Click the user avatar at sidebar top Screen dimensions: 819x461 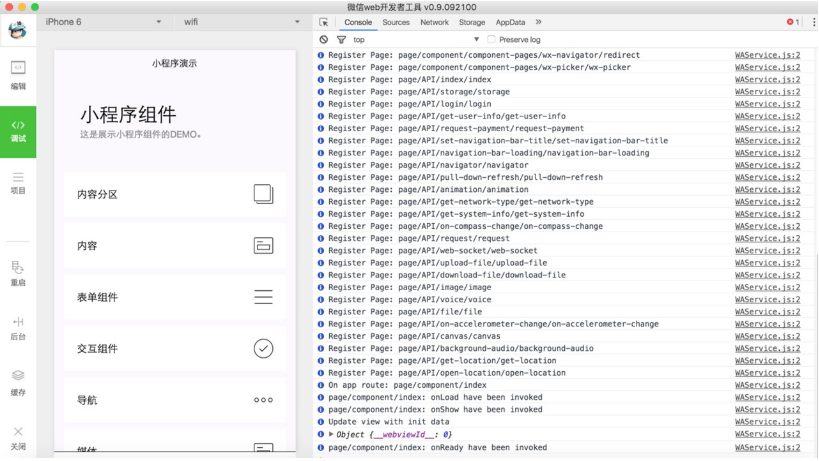click(18, 30)
